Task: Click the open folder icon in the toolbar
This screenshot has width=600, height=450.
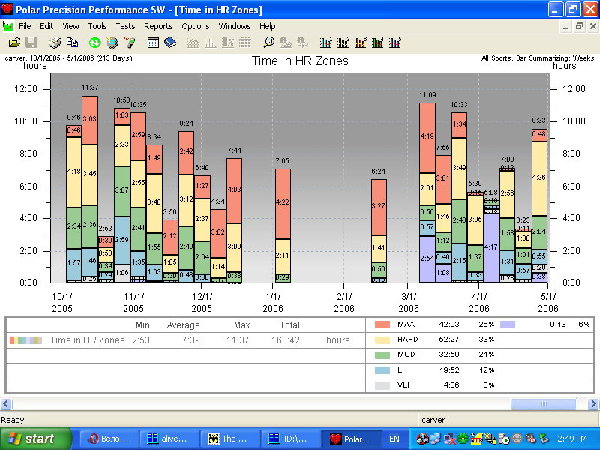Action: click(13, 43)
